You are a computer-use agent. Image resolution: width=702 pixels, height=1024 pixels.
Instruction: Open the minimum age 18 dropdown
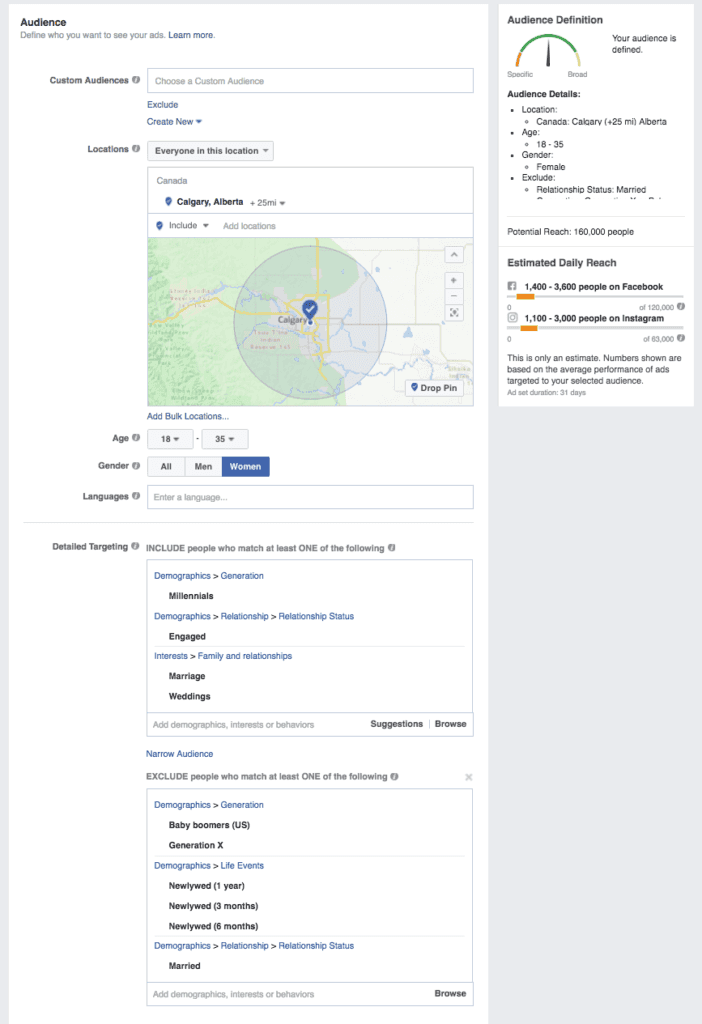tap(170, 439)
